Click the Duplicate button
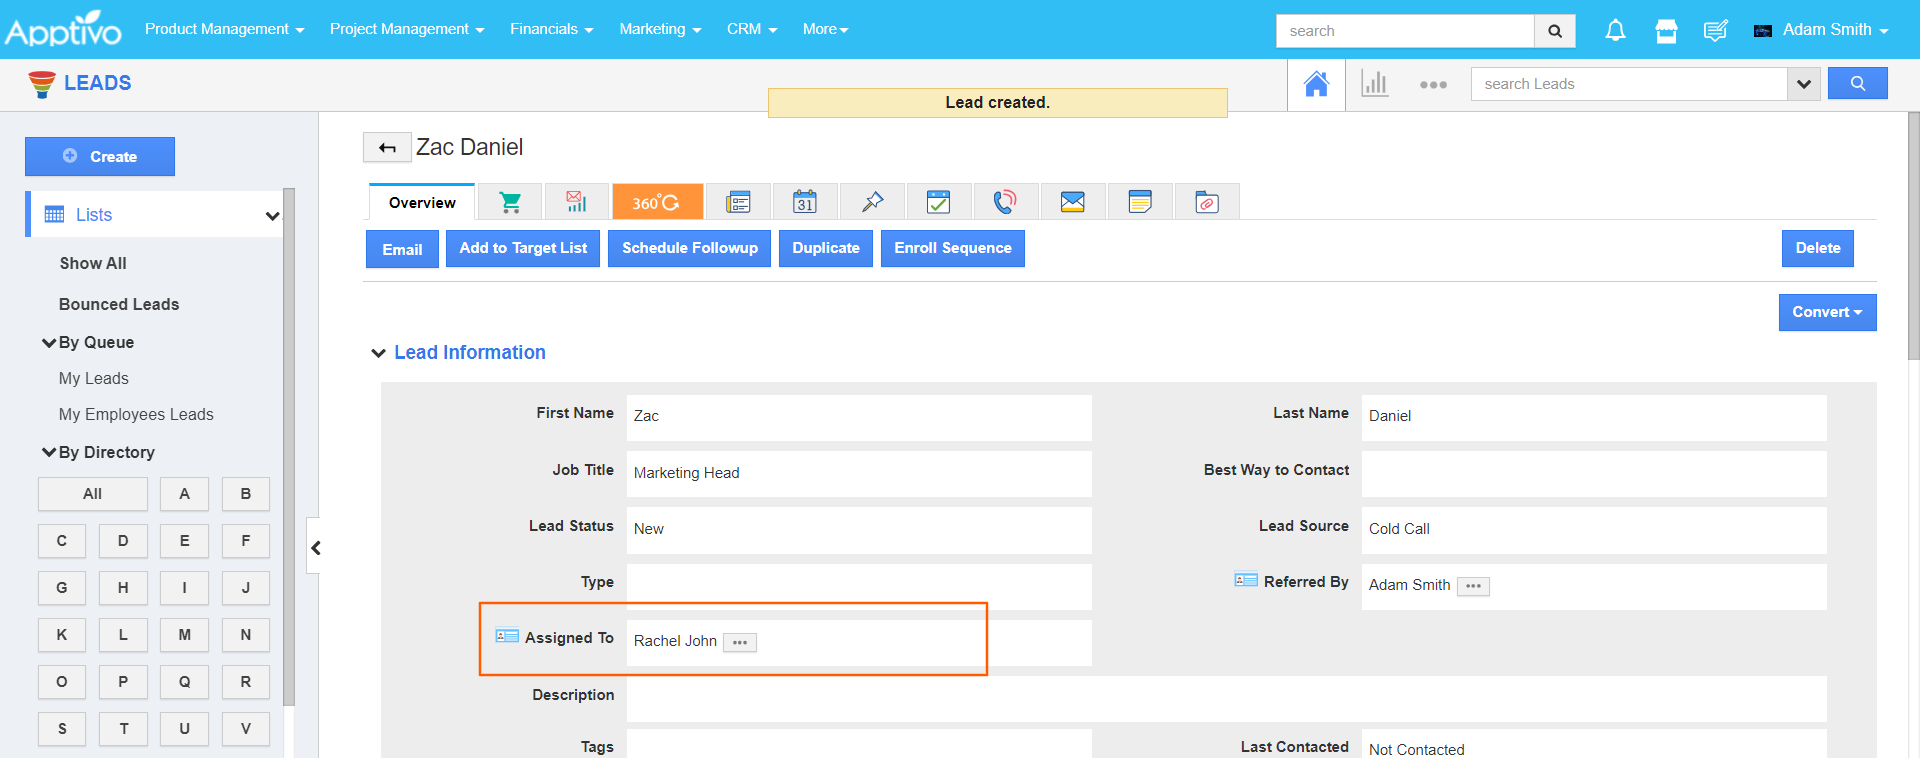1920x758 pixels. coord(826,248)
